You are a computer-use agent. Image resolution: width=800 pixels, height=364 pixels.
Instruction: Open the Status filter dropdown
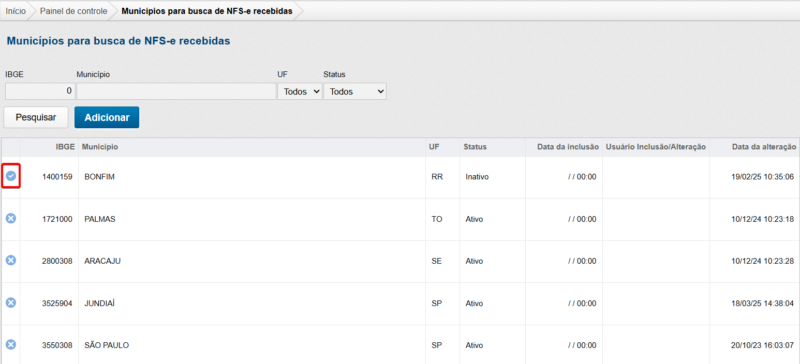pos(355,91)
